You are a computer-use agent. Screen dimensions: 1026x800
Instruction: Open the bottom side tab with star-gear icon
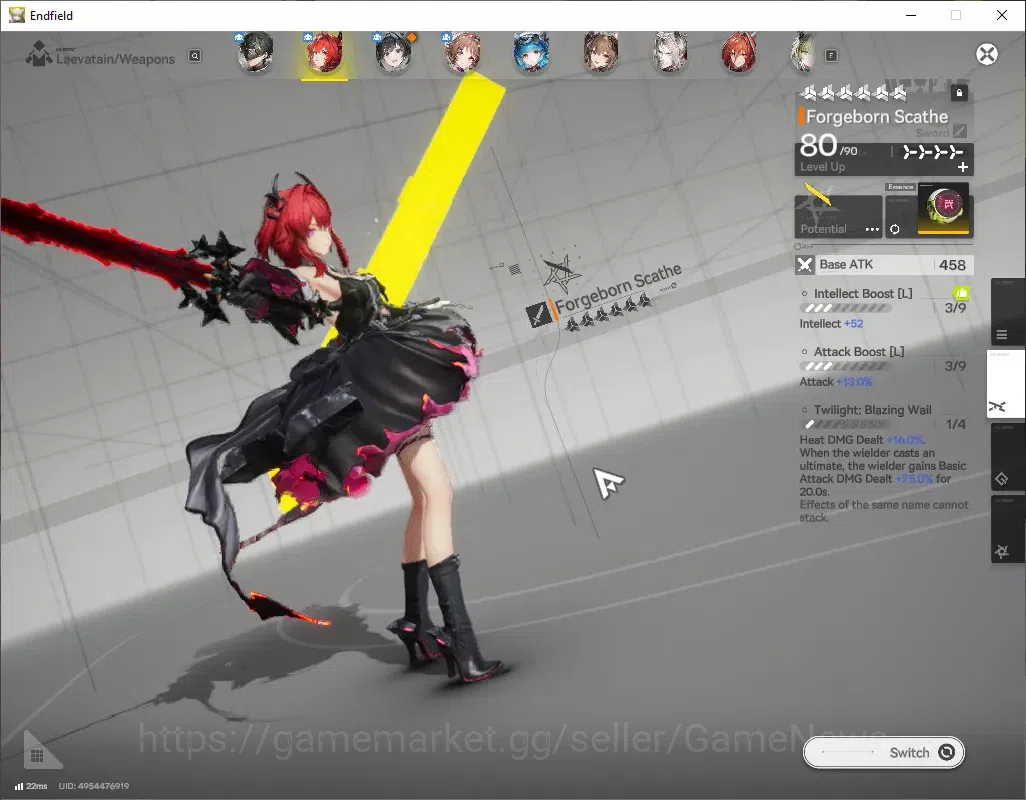pos(1006,529)
